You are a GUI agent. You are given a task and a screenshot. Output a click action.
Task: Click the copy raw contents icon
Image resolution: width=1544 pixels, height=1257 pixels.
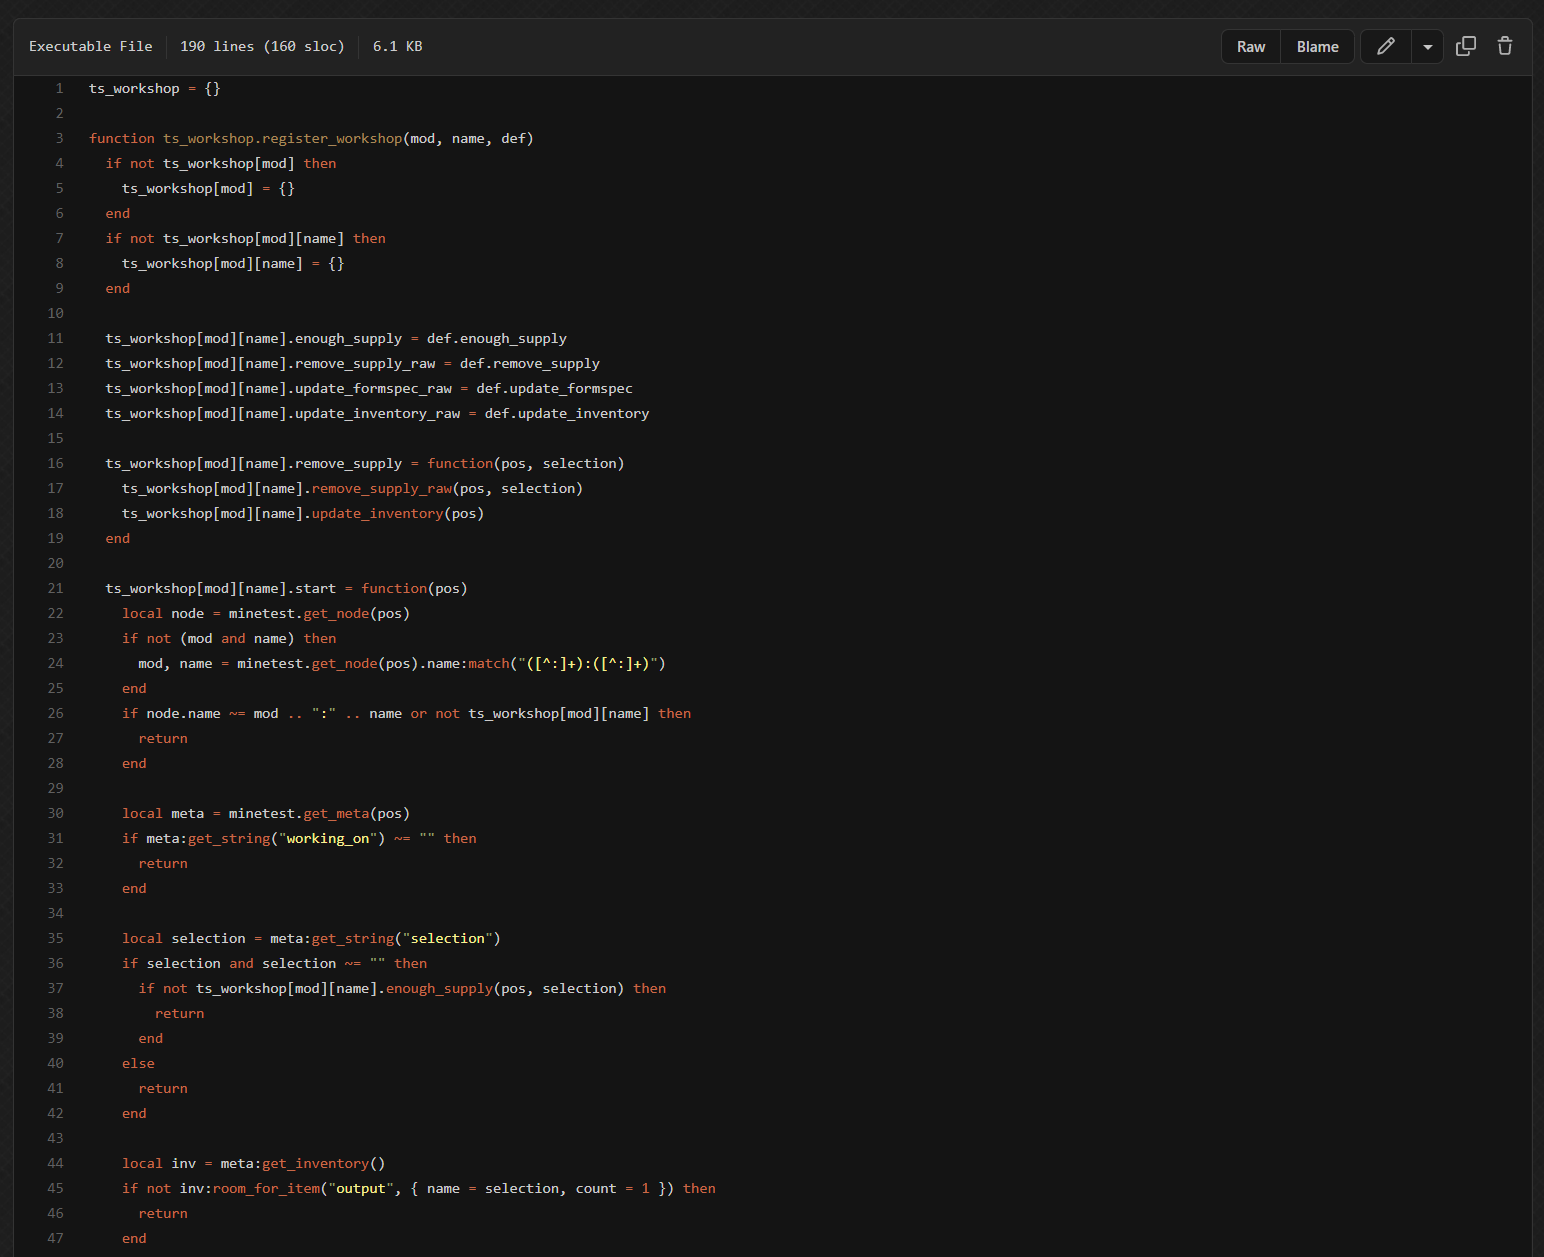(1465, 46)
